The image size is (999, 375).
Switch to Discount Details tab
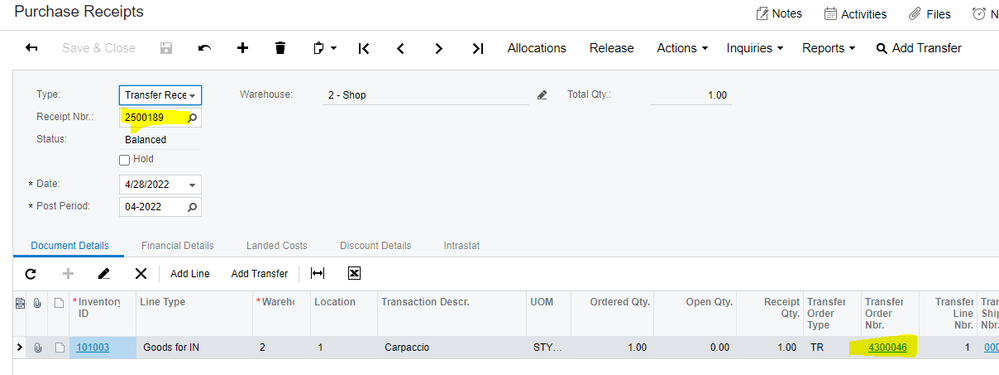tap(375, 245)
